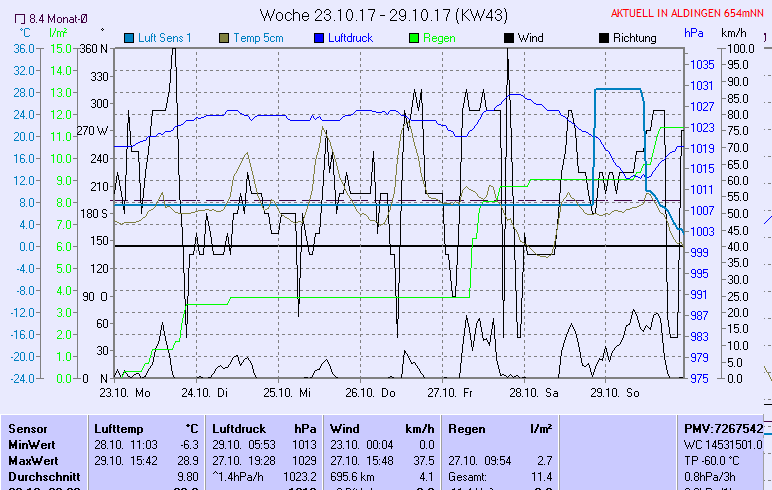
Task: Click the PMV:7267542 status text
Action: pos(722,428)
